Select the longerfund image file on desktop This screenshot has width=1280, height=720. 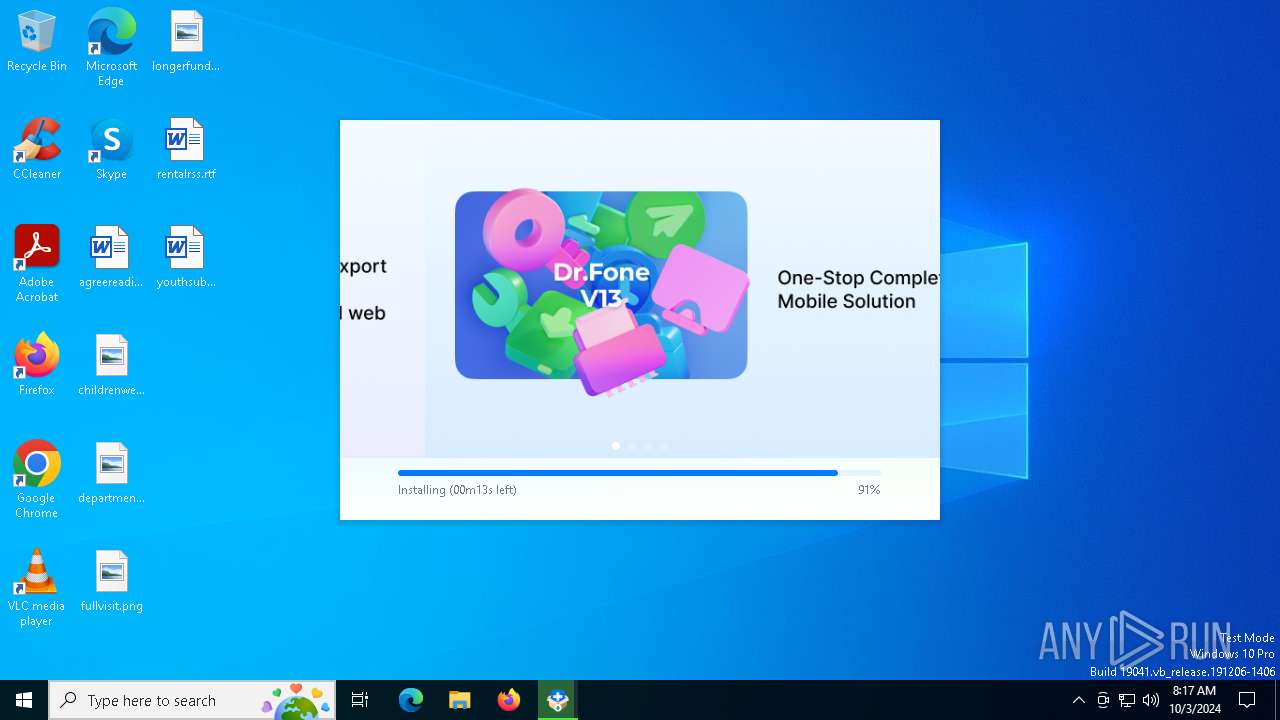pyautogui.click(x=186, y=42)
